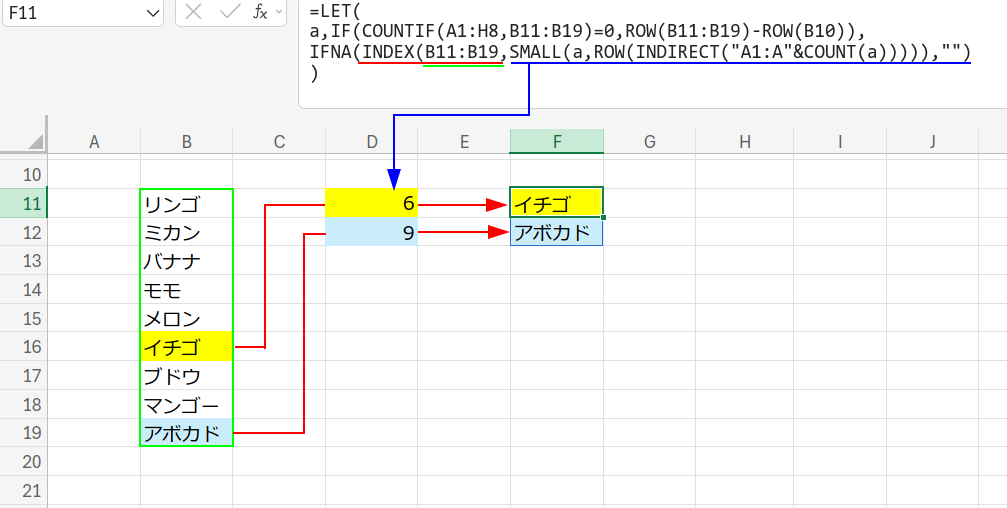The image size is (1007, 508).
Task: Select the light blue cell containing 9
Action: [372, 233]
